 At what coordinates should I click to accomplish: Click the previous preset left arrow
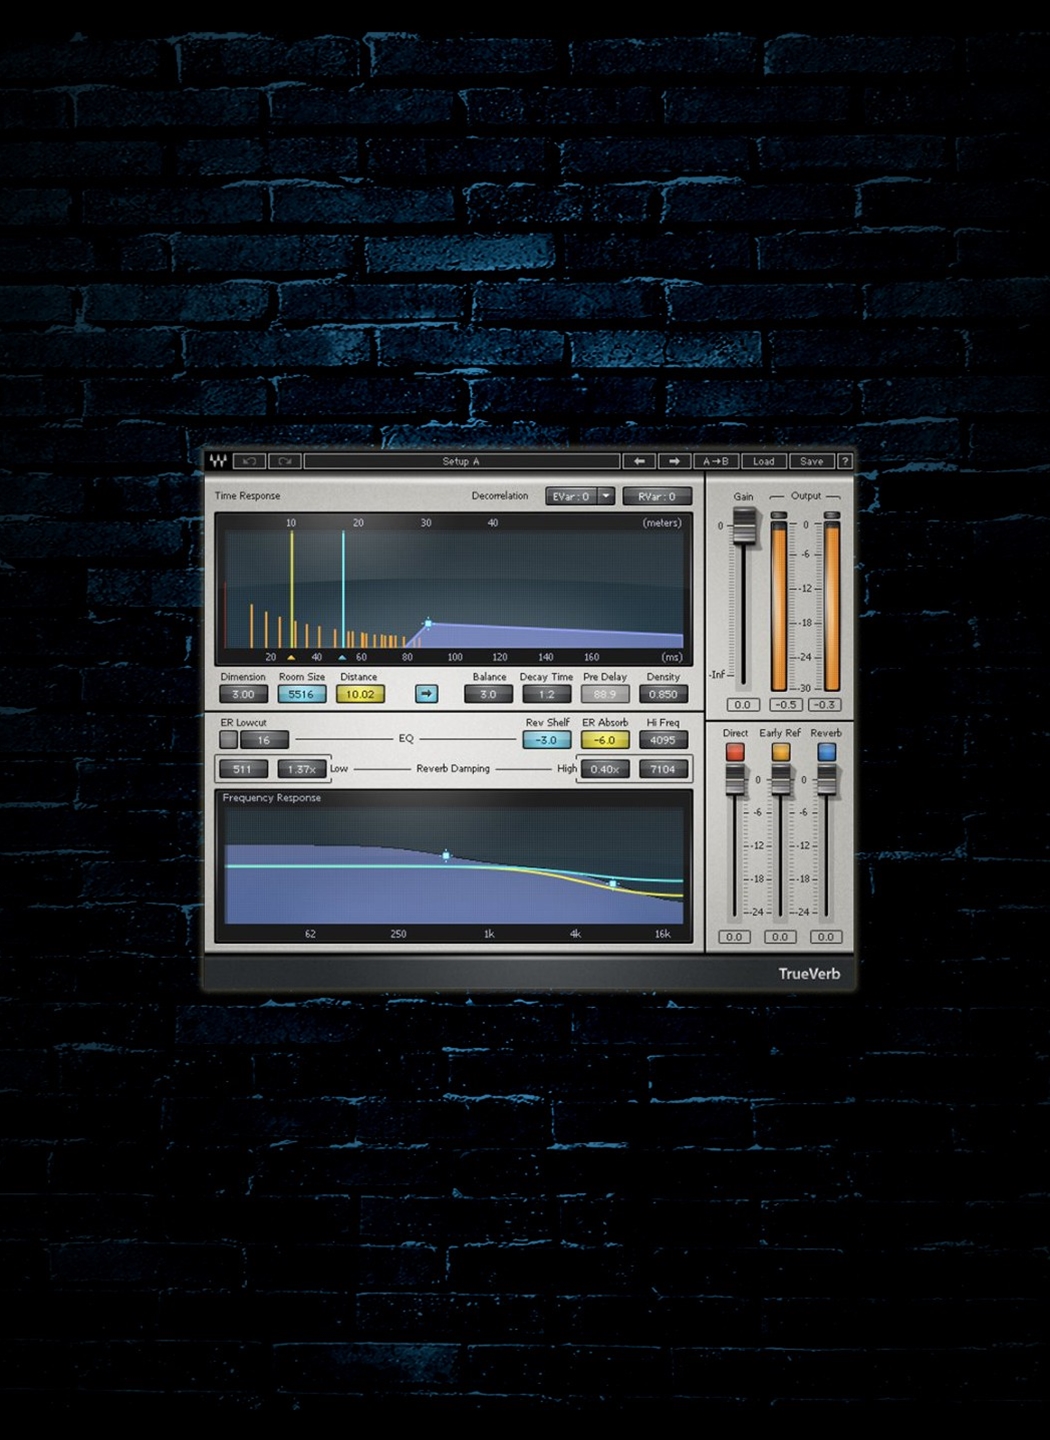tap(638, 461)
